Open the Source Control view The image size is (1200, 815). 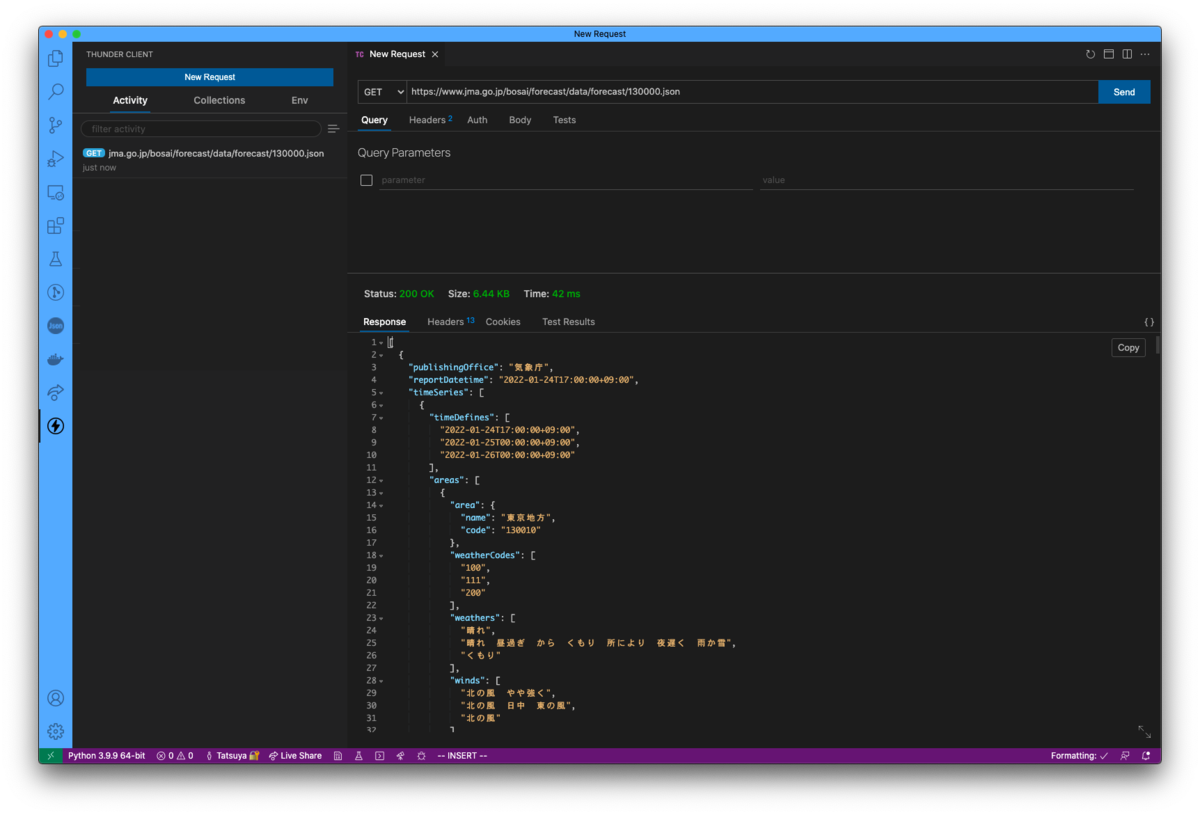coord(56,125)
